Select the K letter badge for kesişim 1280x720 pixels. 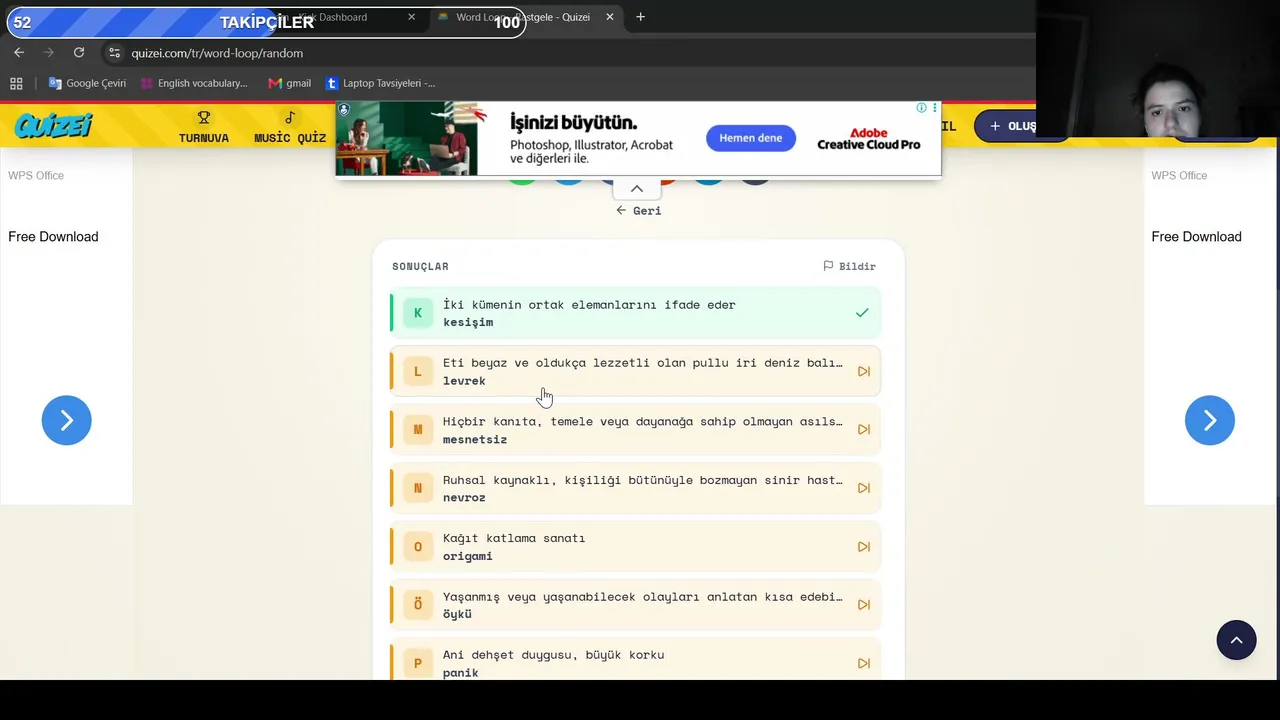pos(418,313)
